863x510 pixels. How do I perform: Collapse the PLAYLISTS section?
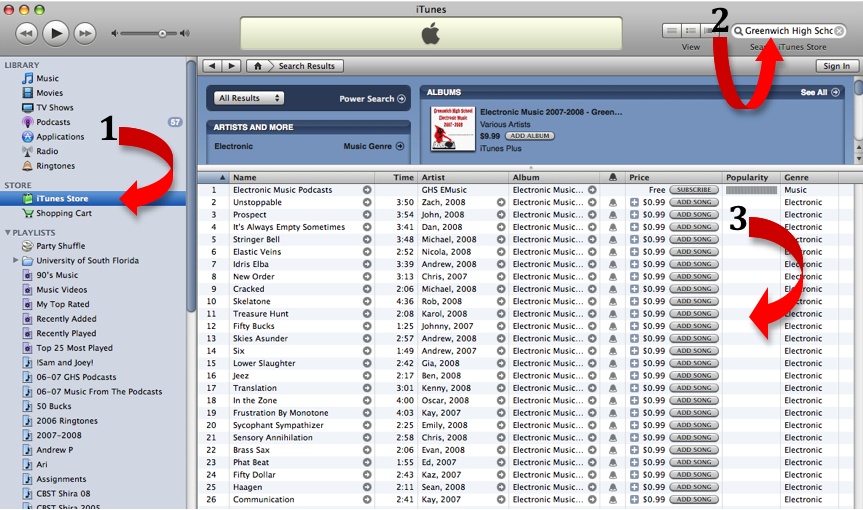click(8, 233)
